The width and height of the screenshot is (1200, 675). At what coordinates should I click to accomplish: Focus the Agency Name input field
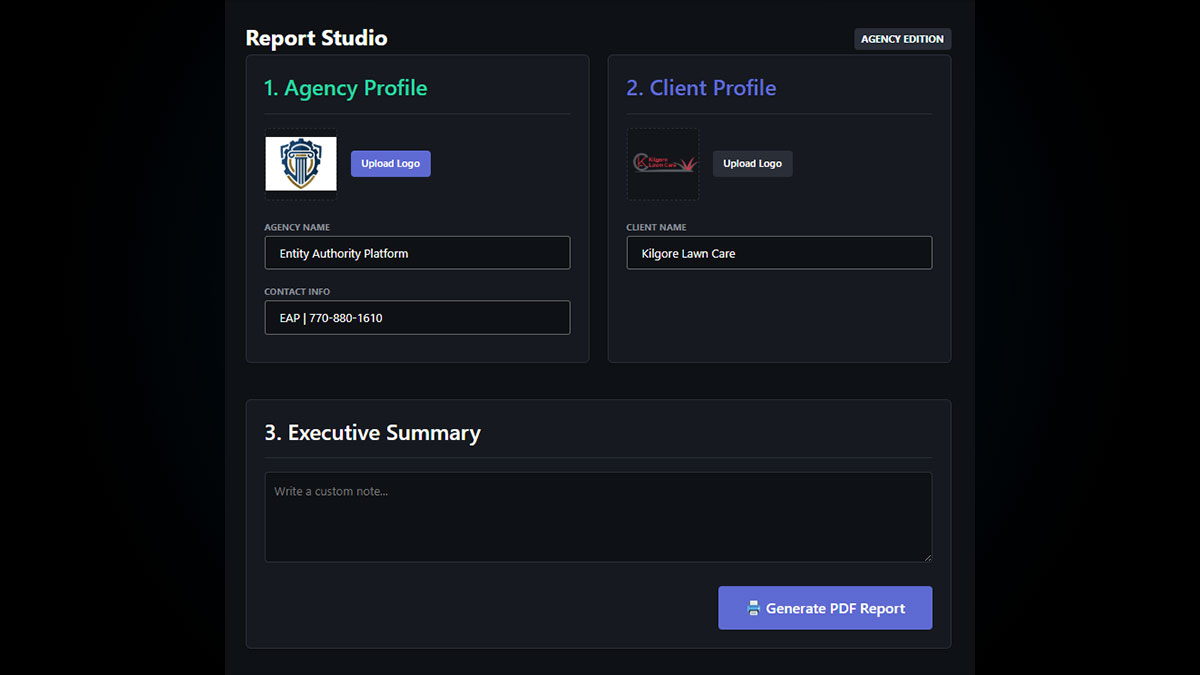pos(417,253)
